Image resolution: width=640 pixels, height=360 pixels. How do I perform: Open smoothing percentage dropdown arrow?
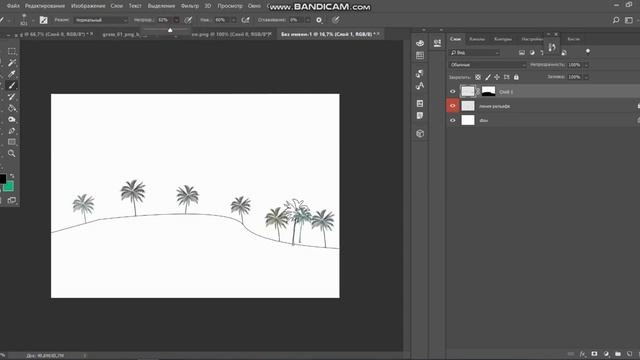[x=307, y=20]
